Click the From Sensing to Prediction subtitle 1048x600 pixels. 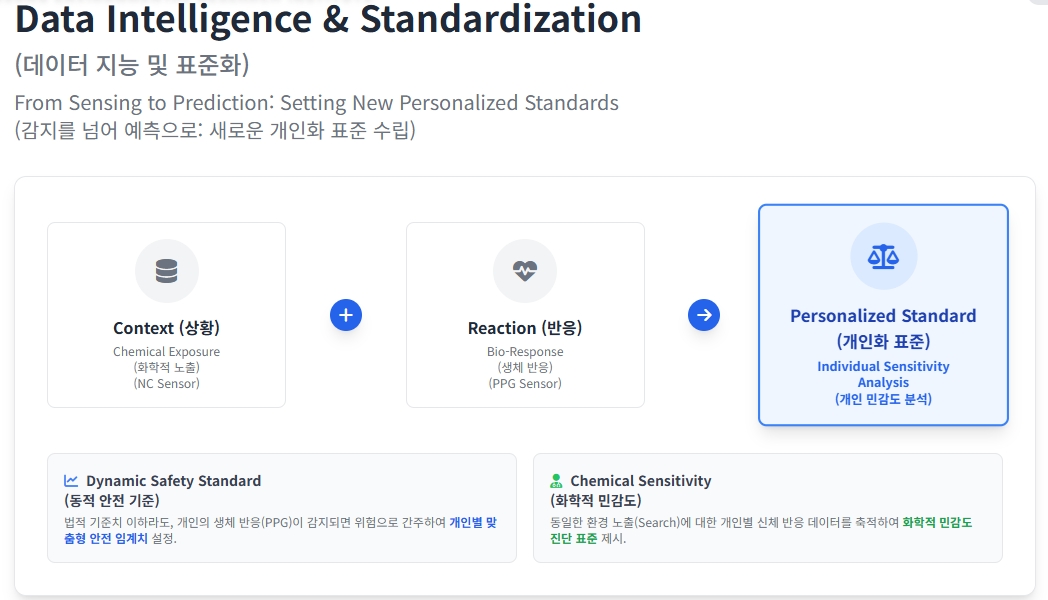[316, 103]
